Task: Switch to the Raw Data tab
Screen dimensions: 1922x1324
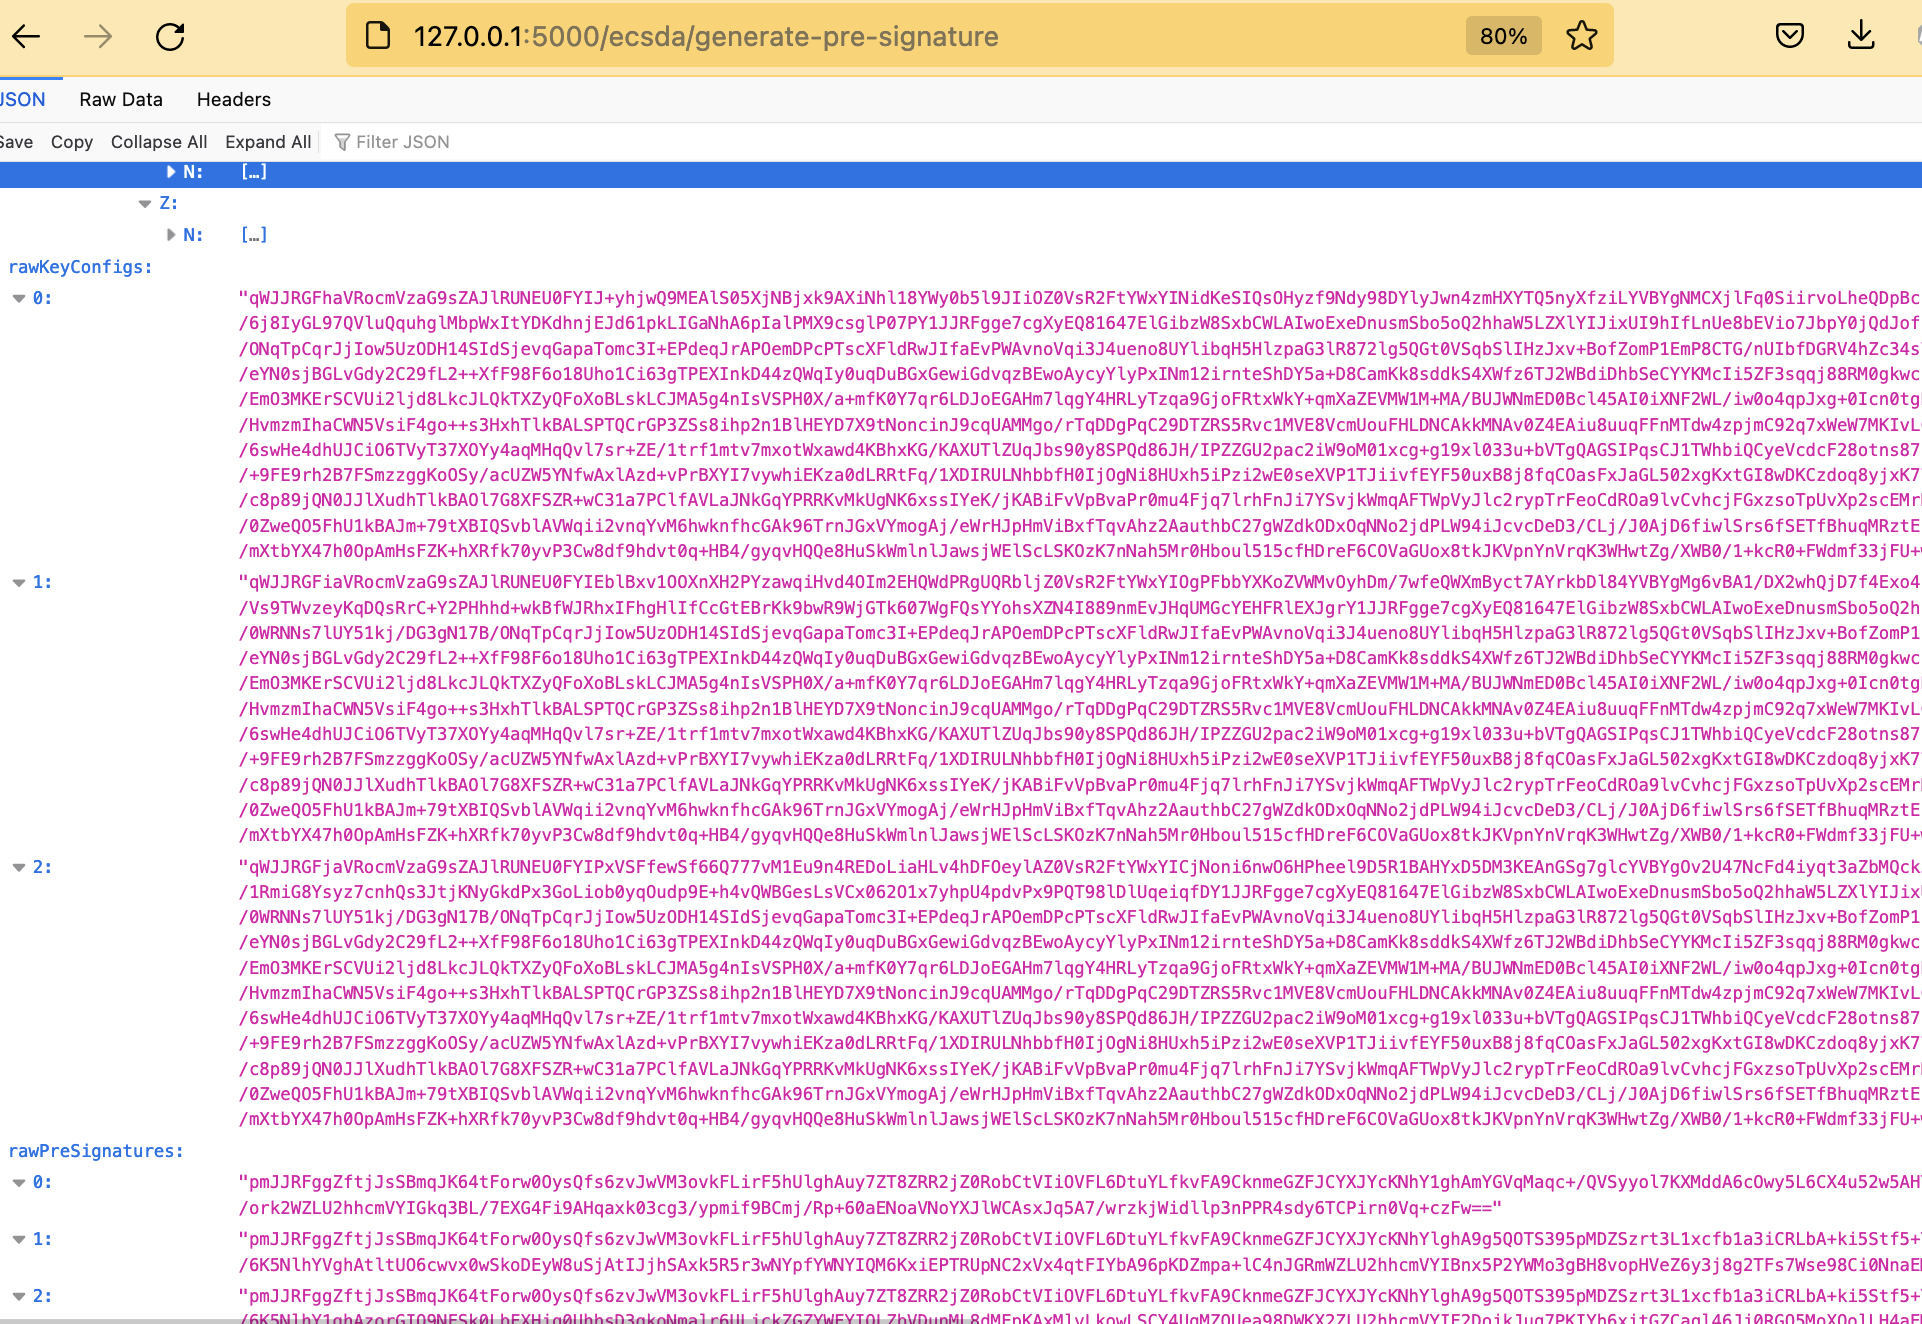Action: 121,99
